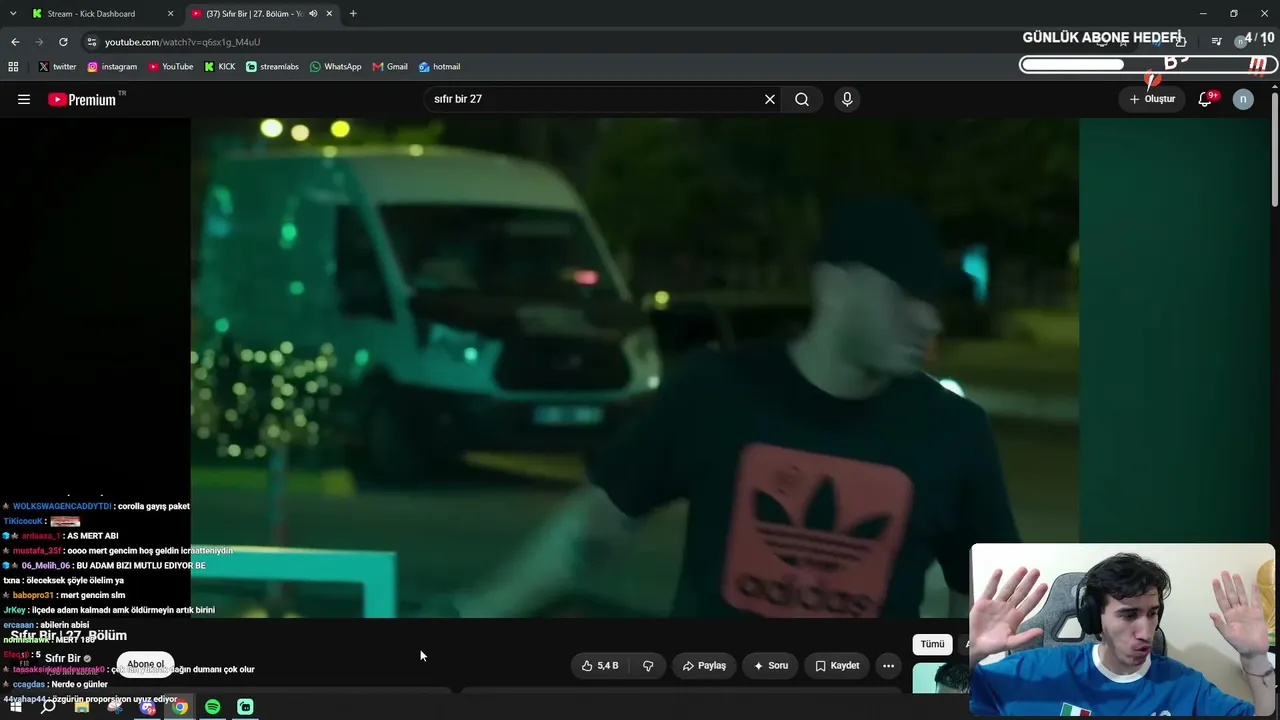Open the Windows Start menu
The height and width of the screenshot is (720, 1280).
16,707
